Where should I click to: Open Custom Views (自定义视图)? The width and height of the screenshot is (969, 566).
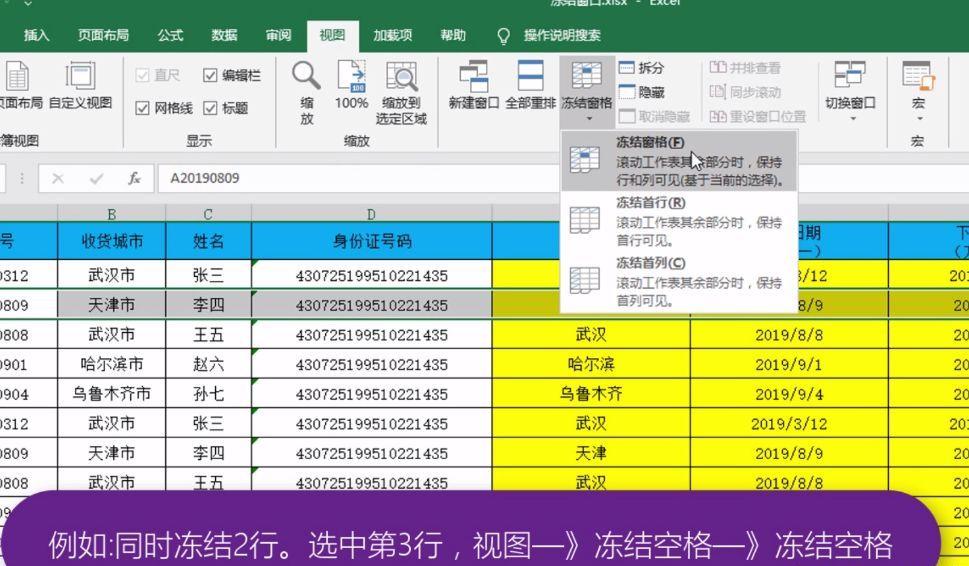point(80,85)
